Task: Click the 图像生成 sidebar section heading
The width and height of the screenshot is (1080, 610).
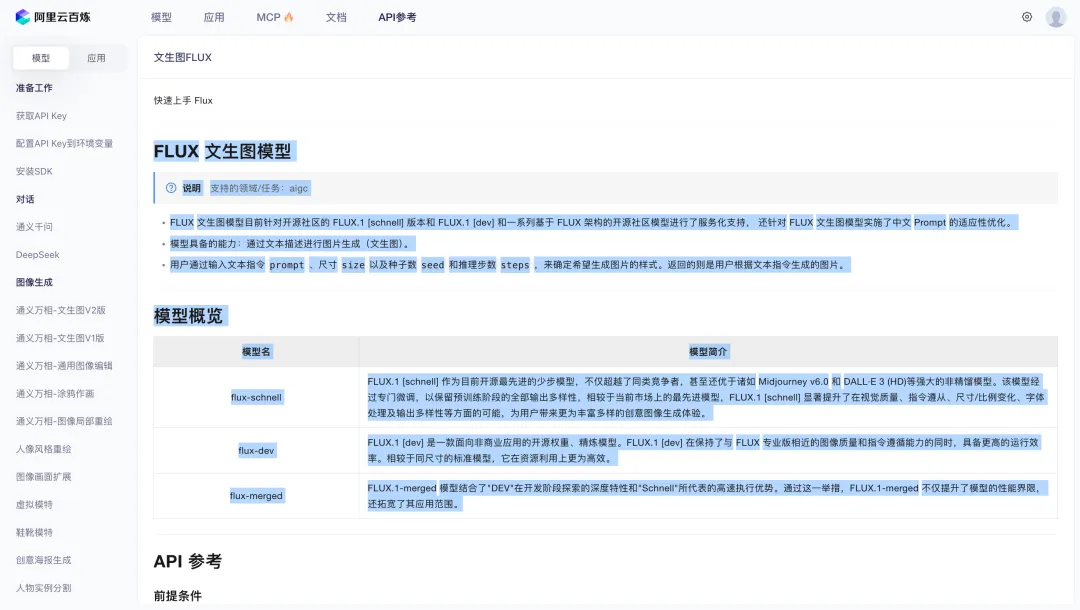Action: click(x=34, y=282)
